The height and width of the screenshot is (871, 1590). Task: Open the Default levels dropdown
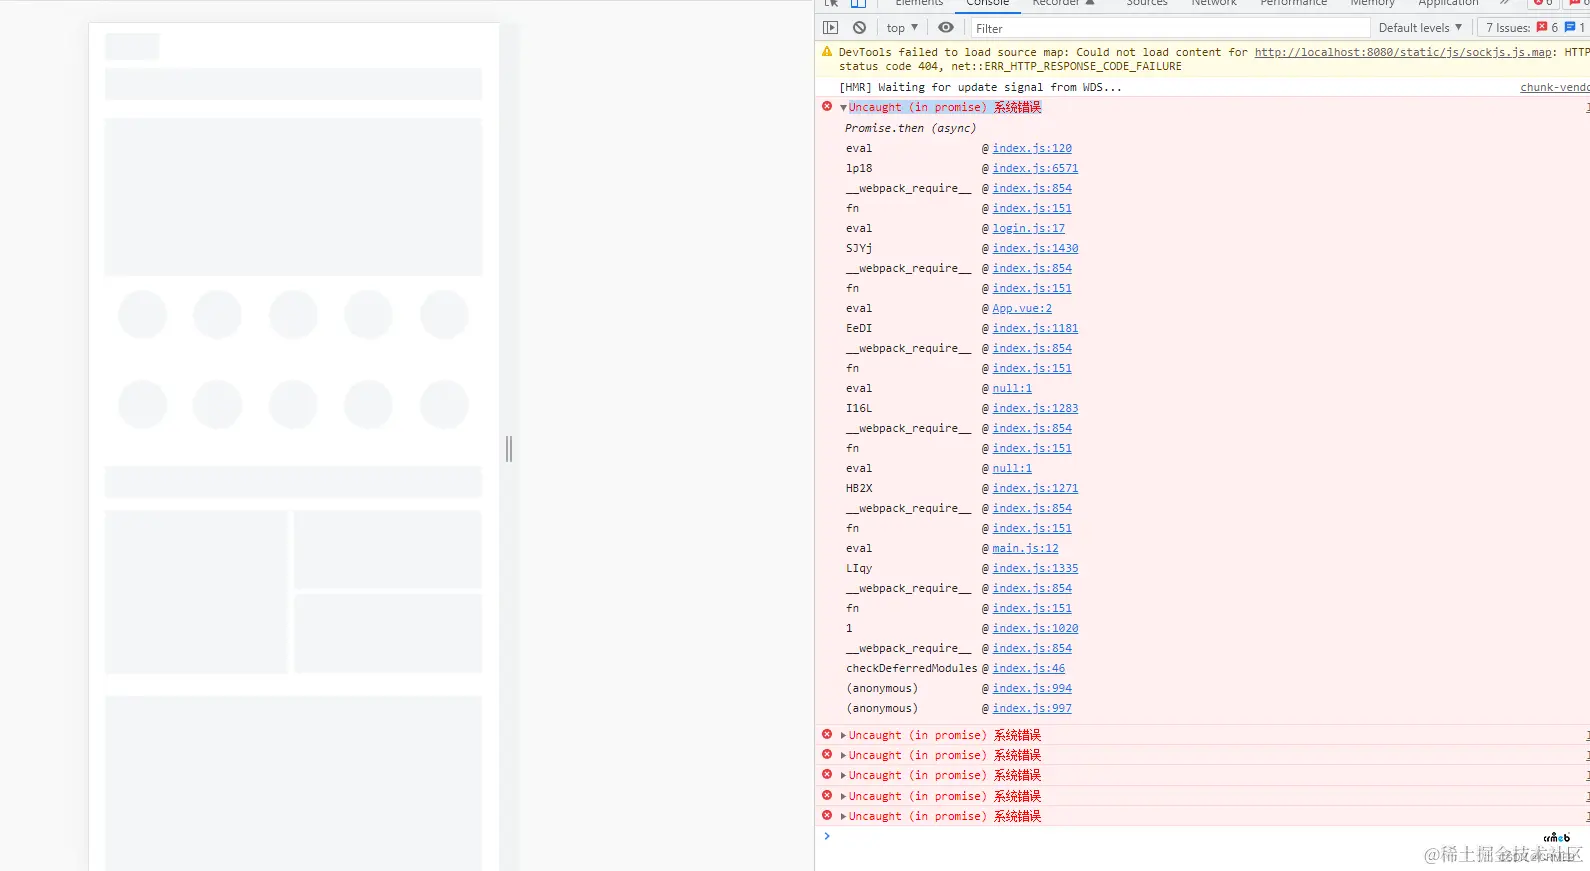coord(1420,28)
